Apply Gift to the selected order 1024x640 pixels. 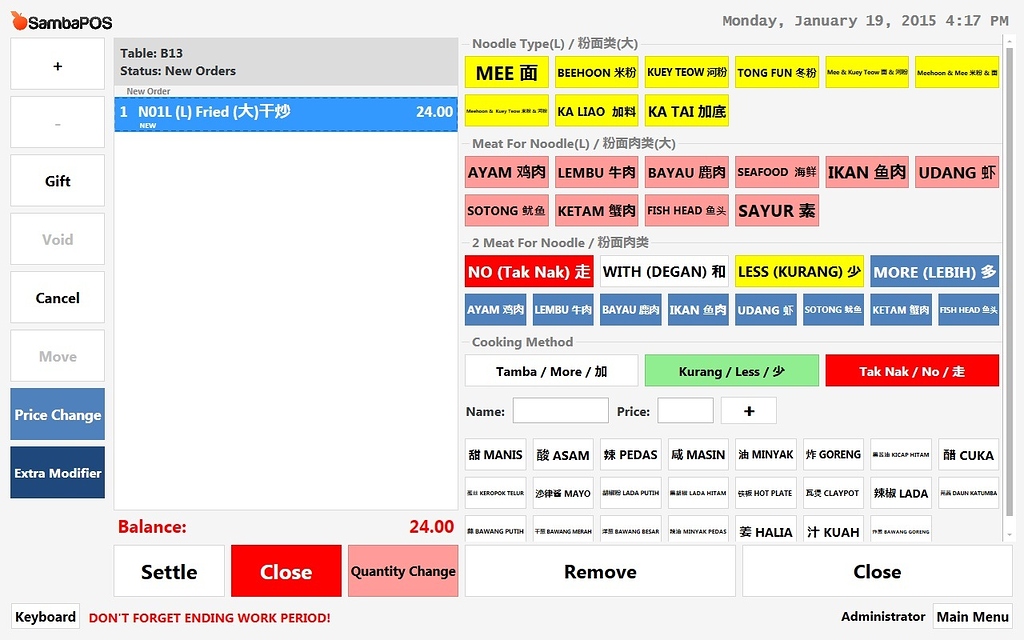(56, 180)
